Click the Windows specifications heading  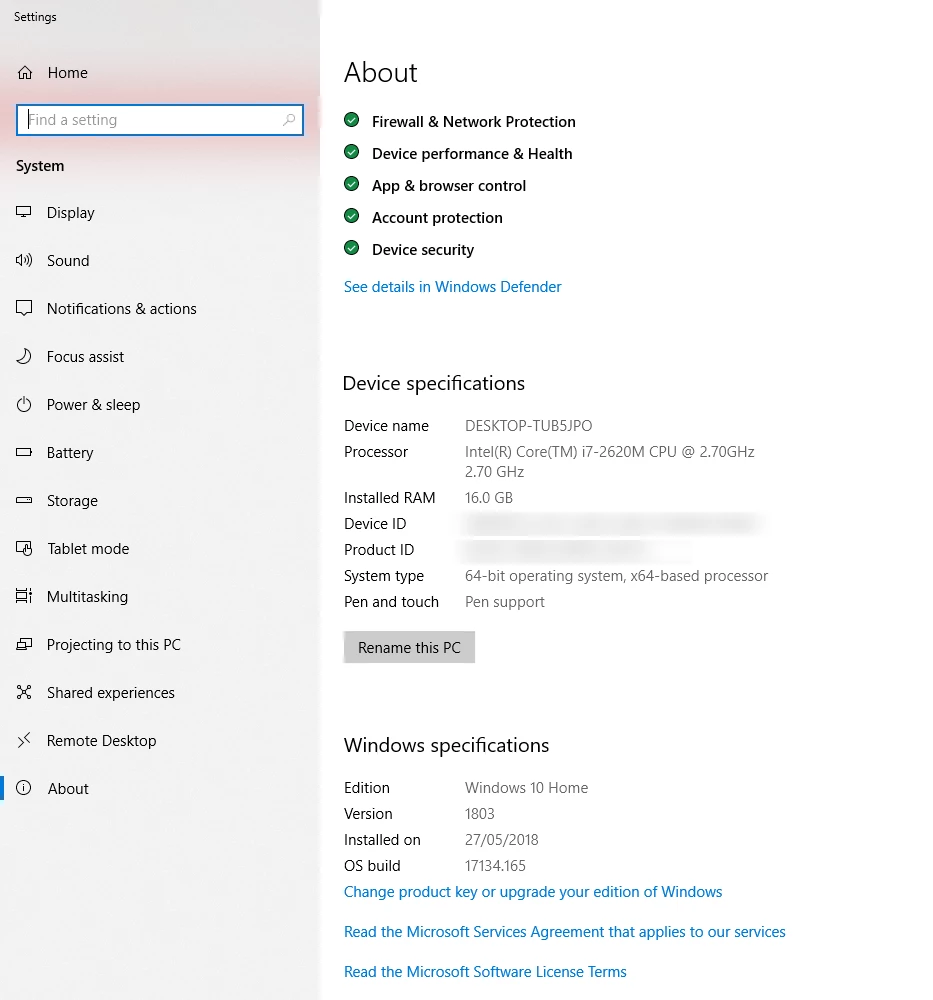[x=446, y=746]
